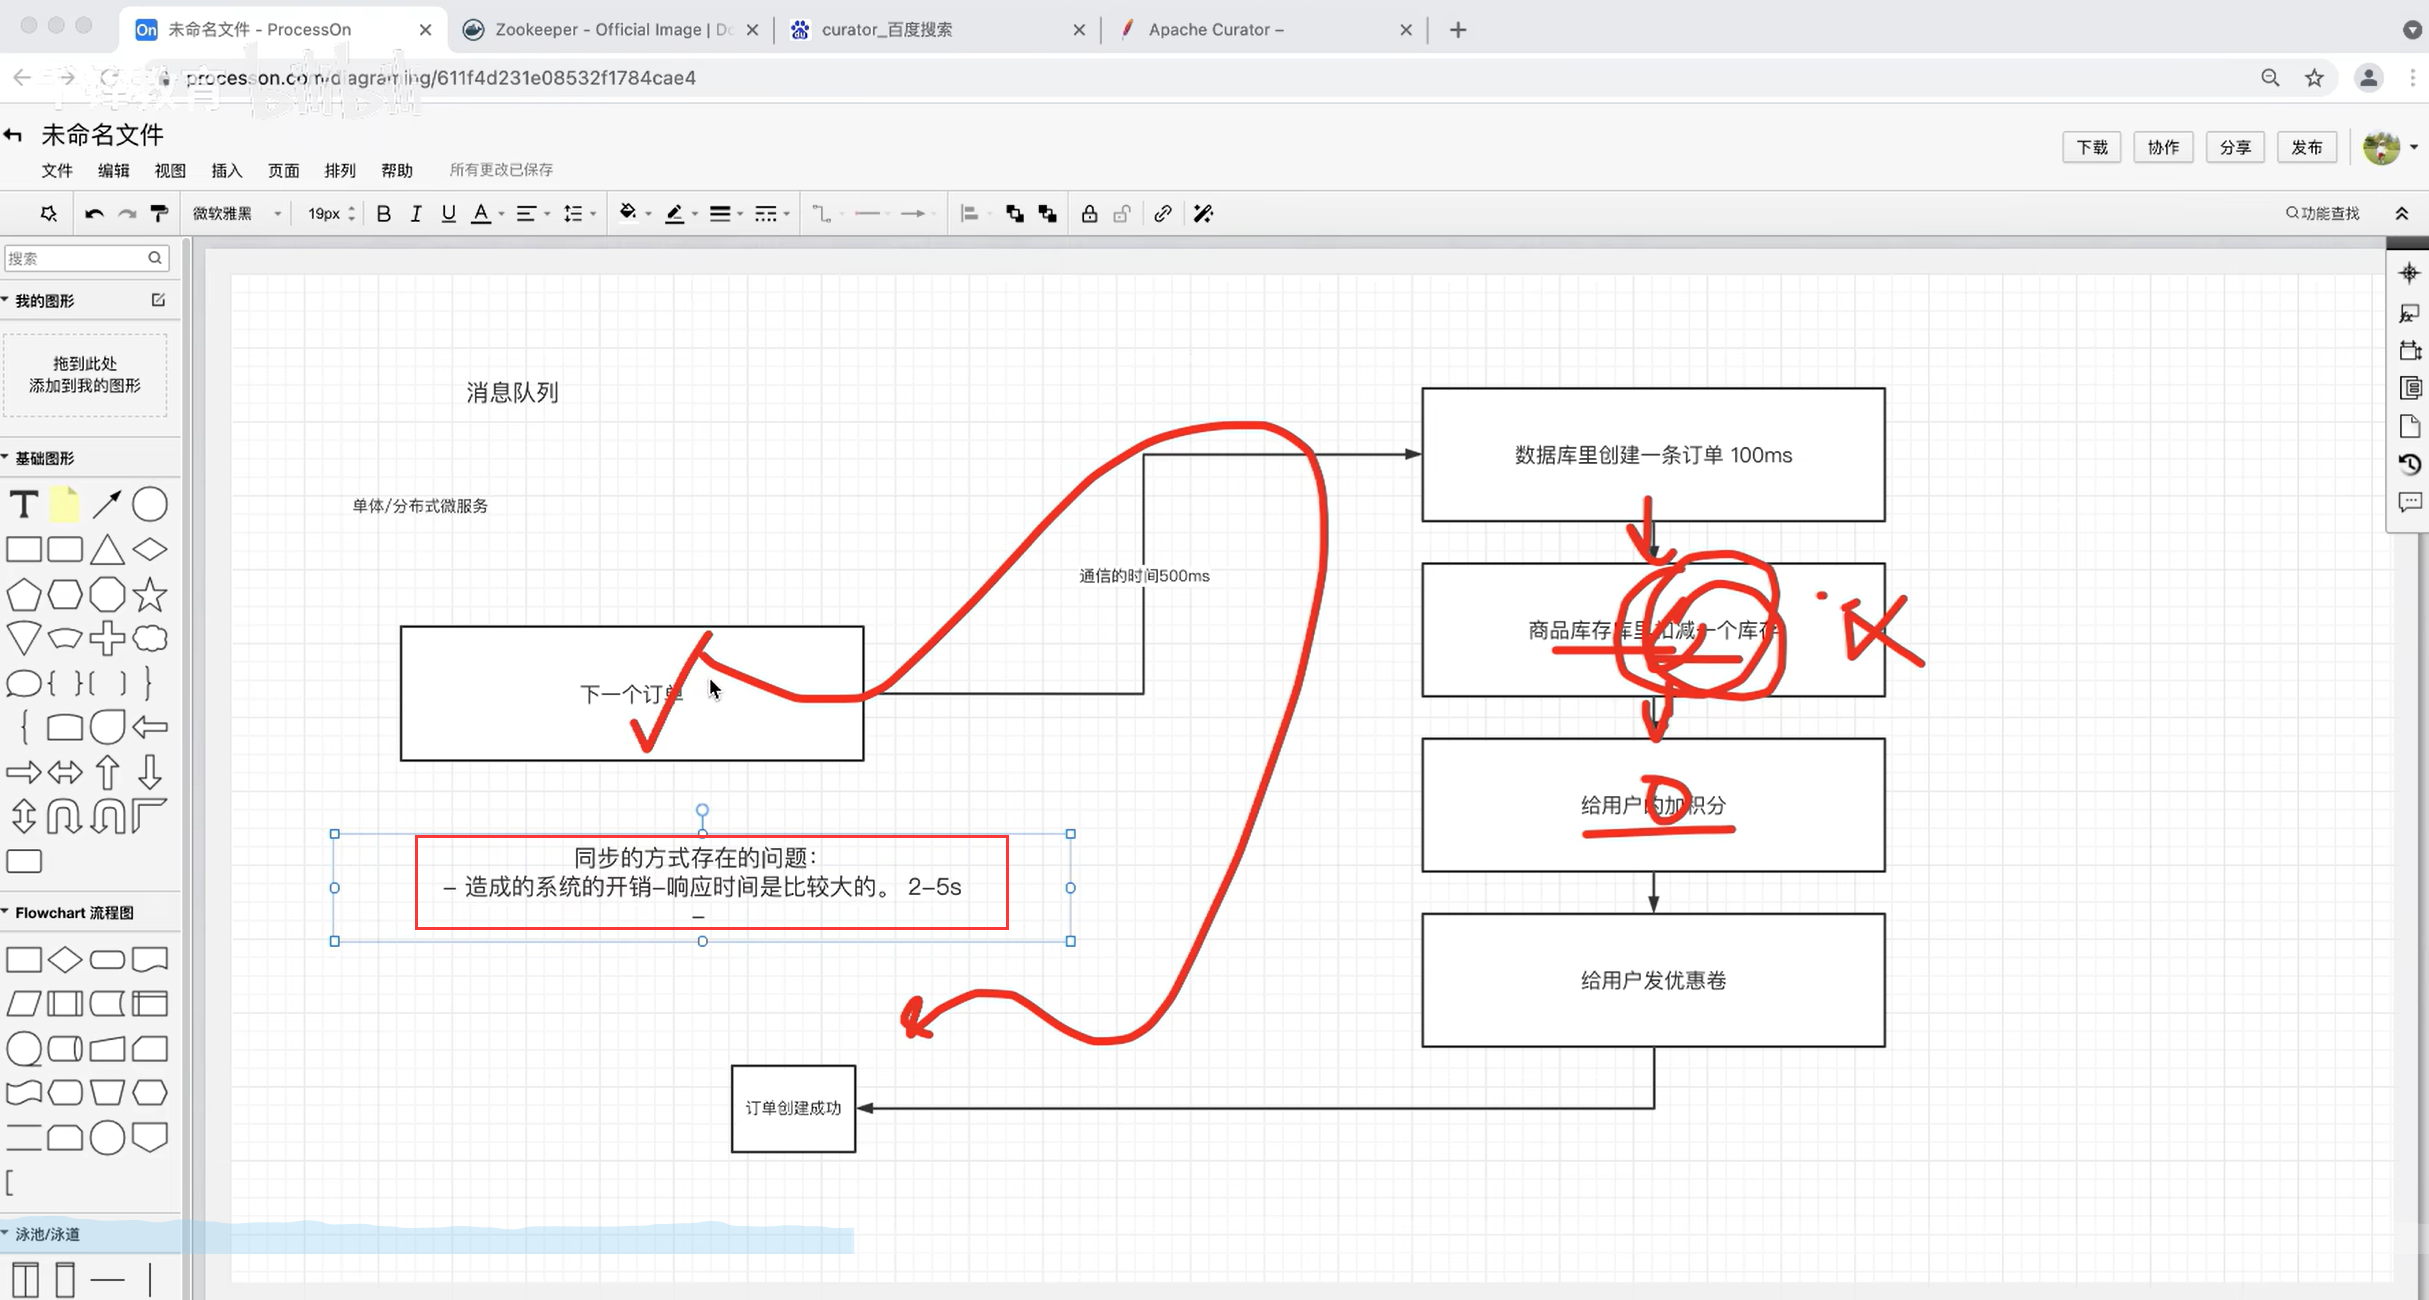
Task: Open the fill color bucket swatch
Action: coord(628,212)
